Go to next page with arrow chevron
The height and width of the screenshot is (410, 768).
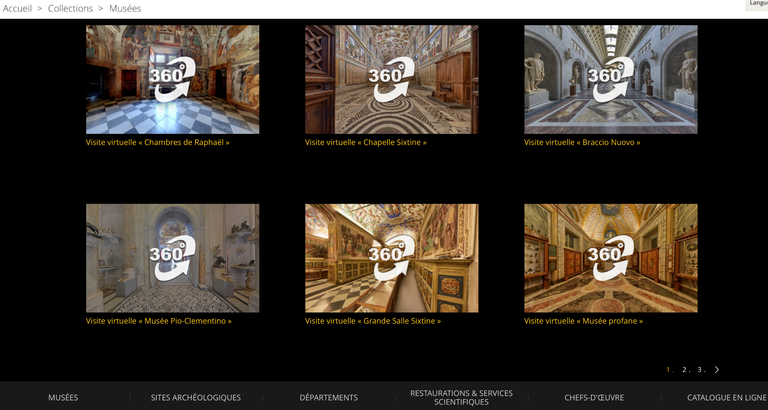[x=717, y=369]
